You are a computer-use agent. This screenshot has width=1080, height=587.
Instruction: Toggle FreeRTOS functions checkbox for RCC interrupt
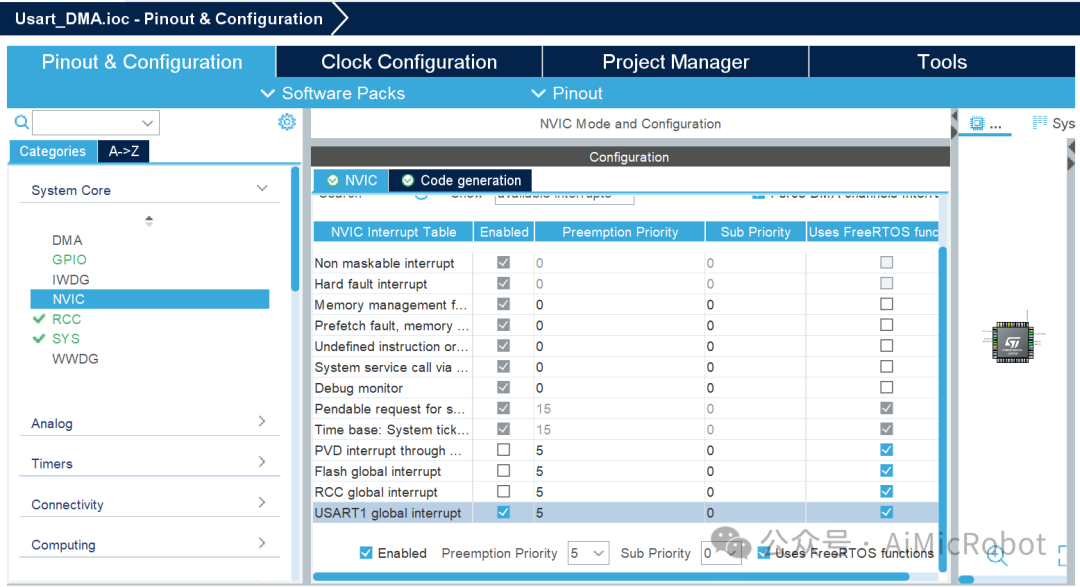coord(886,491)
